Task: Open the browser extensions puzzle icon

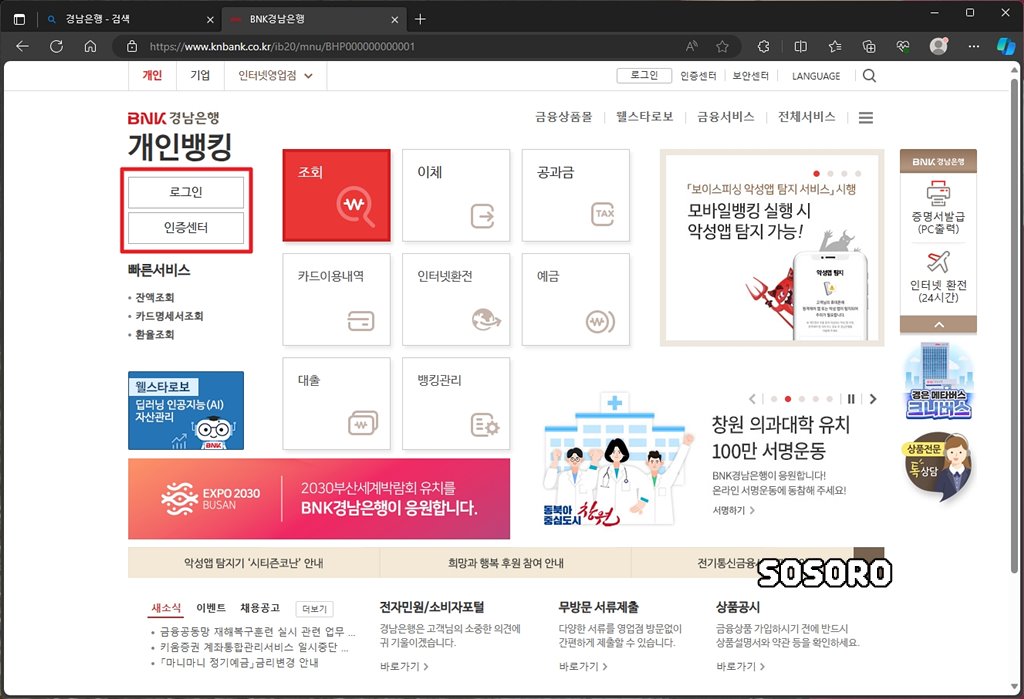Action: [763, 46]
